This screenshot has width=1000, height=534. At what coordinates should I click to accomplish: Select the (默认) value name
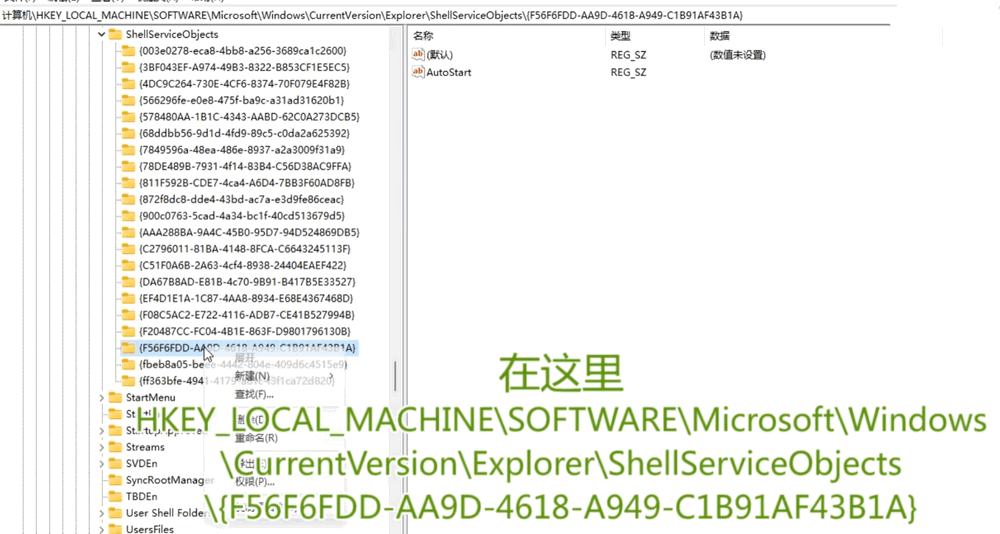coord(439,56)
